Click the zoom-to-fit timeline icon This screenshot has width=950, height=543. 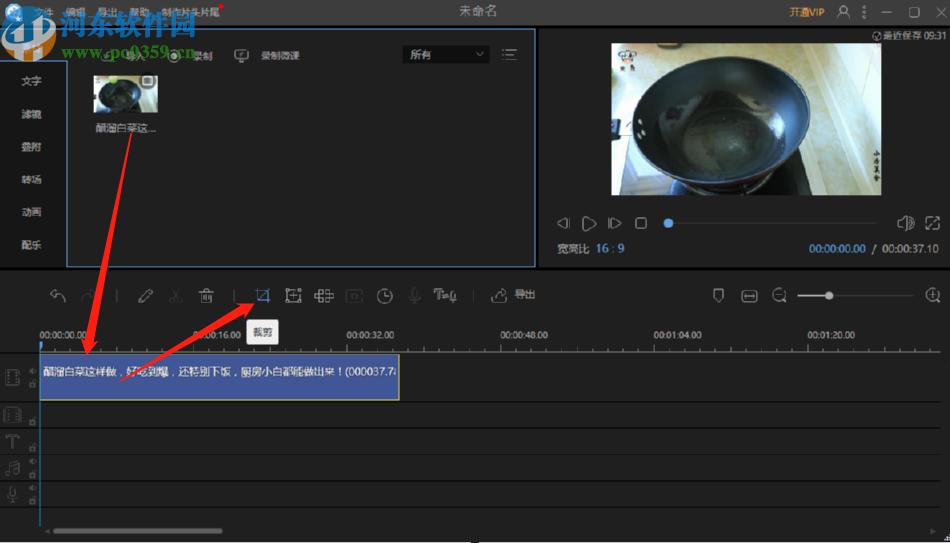(x=749, y=295)
